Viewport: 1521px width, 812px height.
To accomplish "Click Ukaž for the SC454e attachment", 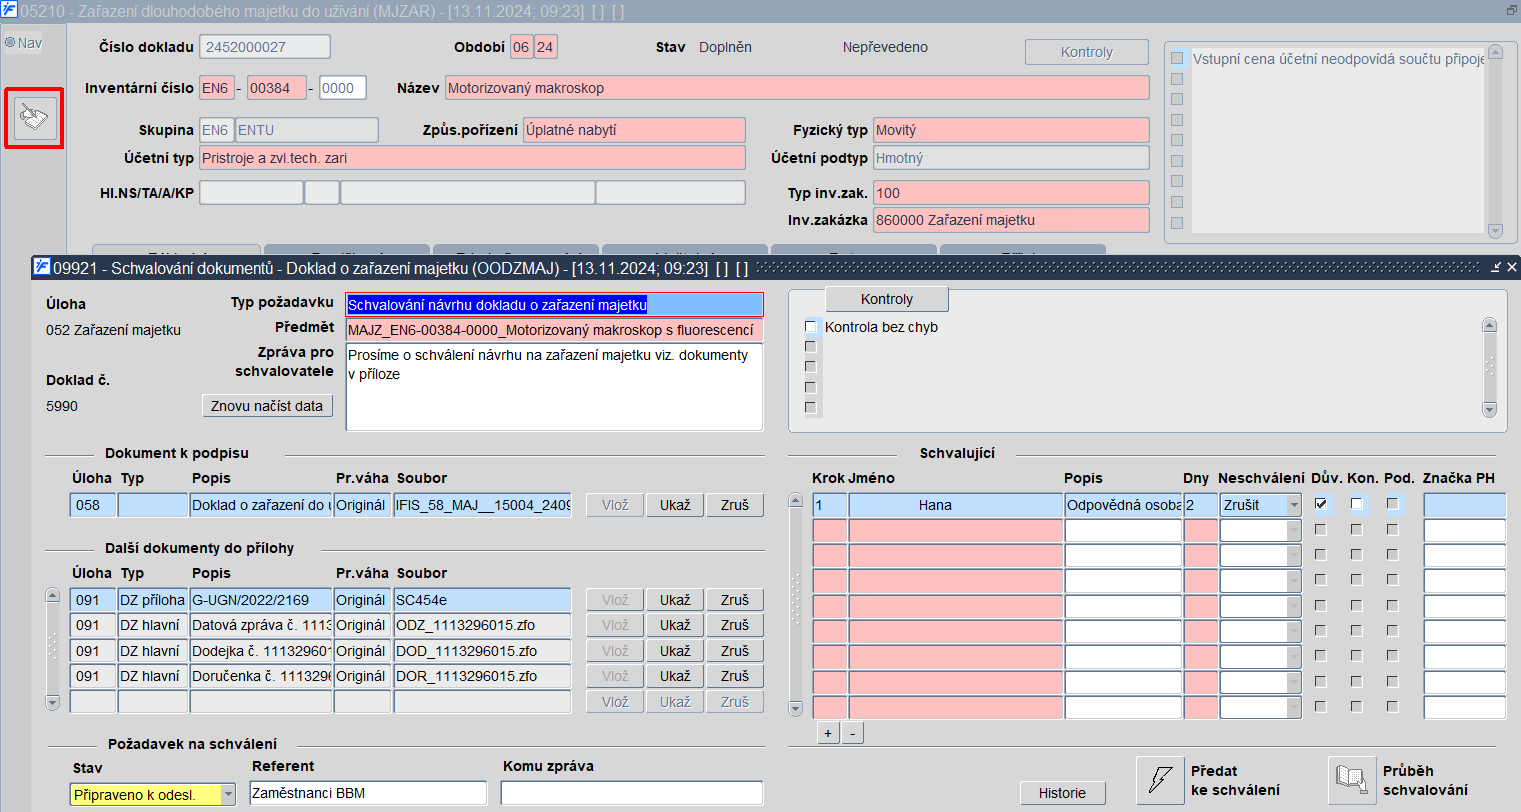I will (675, 600).
